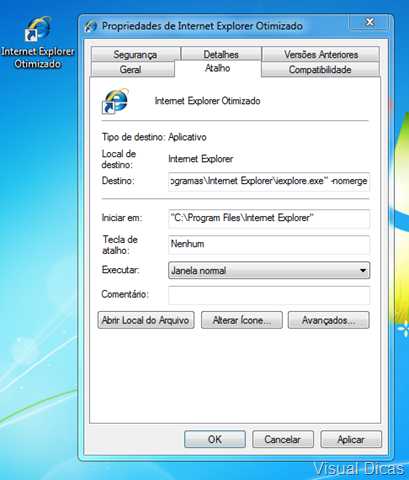The width and height of the screenshot is (409, 480).
Task: Select the Atalho tab
Action: (218, 68)
